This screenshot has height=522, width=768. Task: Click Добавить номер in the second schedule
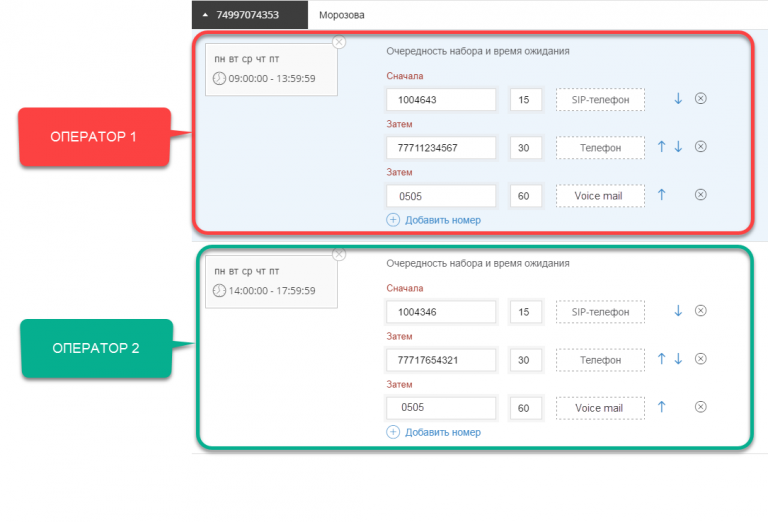pyautogui.click(x=442, y=432)
